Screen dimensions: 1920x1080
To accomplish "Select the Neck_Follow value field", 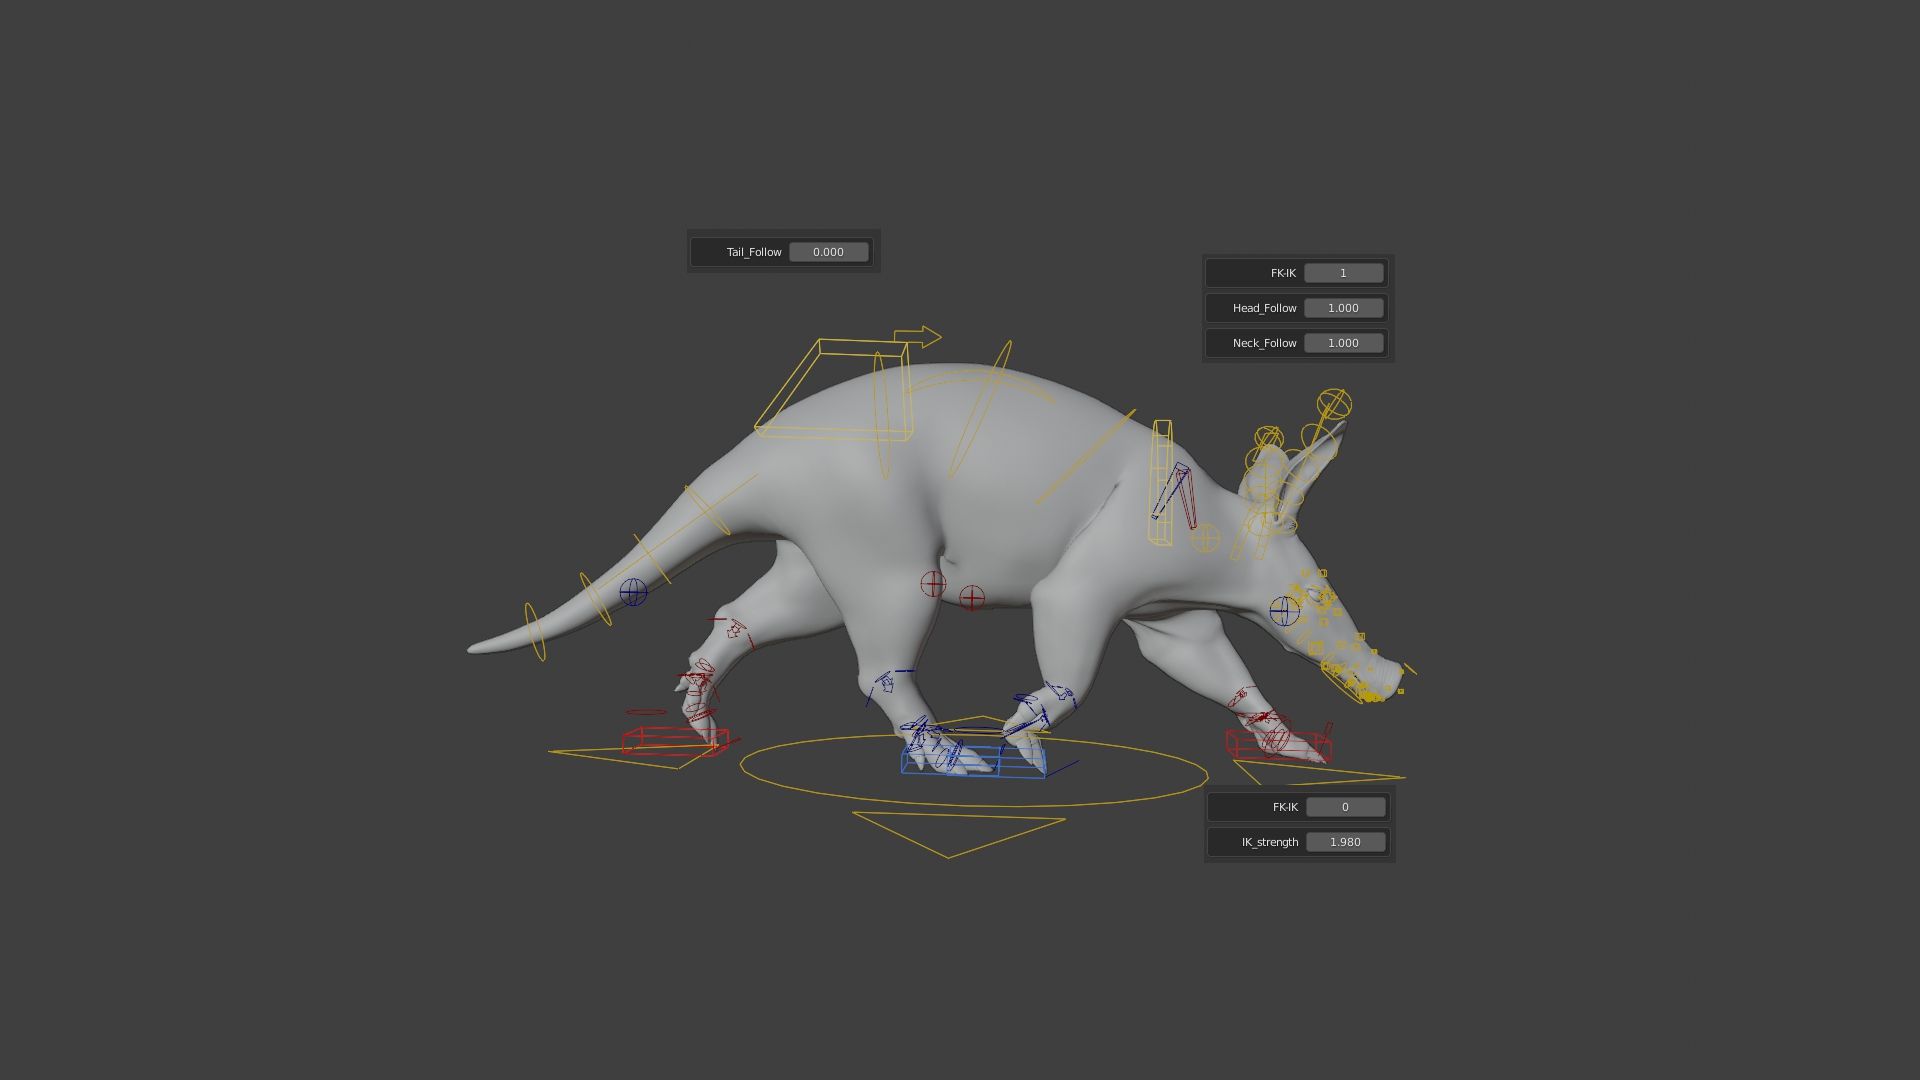I will pyautogui.click(x=1343, y=343).
